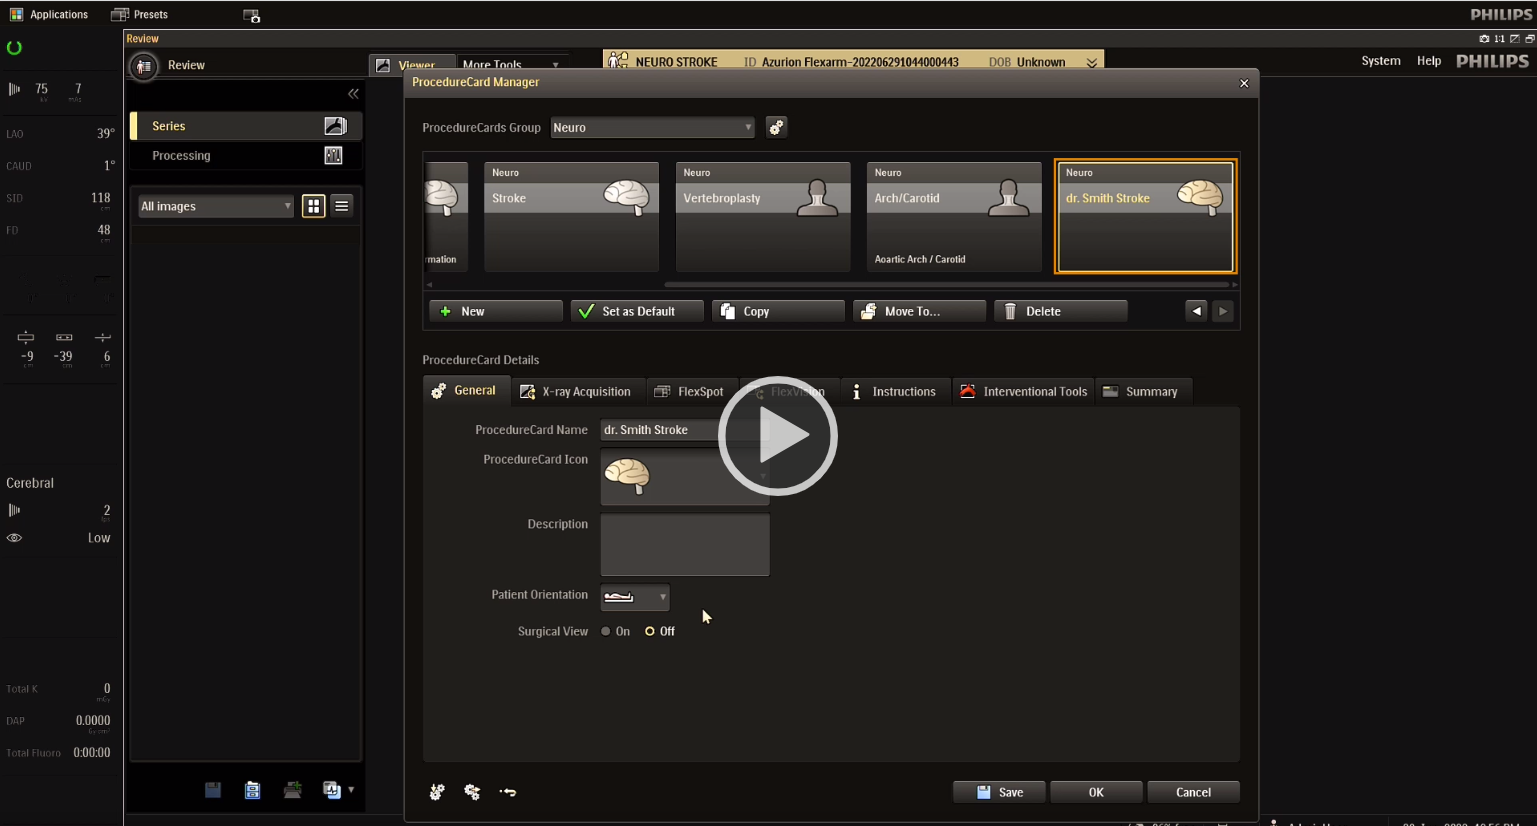Click the Viewer tab

tap(413, 65)
